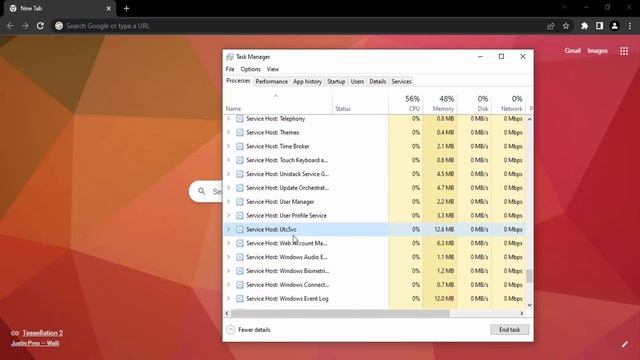Sort by Status column header

(x=360, y=103)
